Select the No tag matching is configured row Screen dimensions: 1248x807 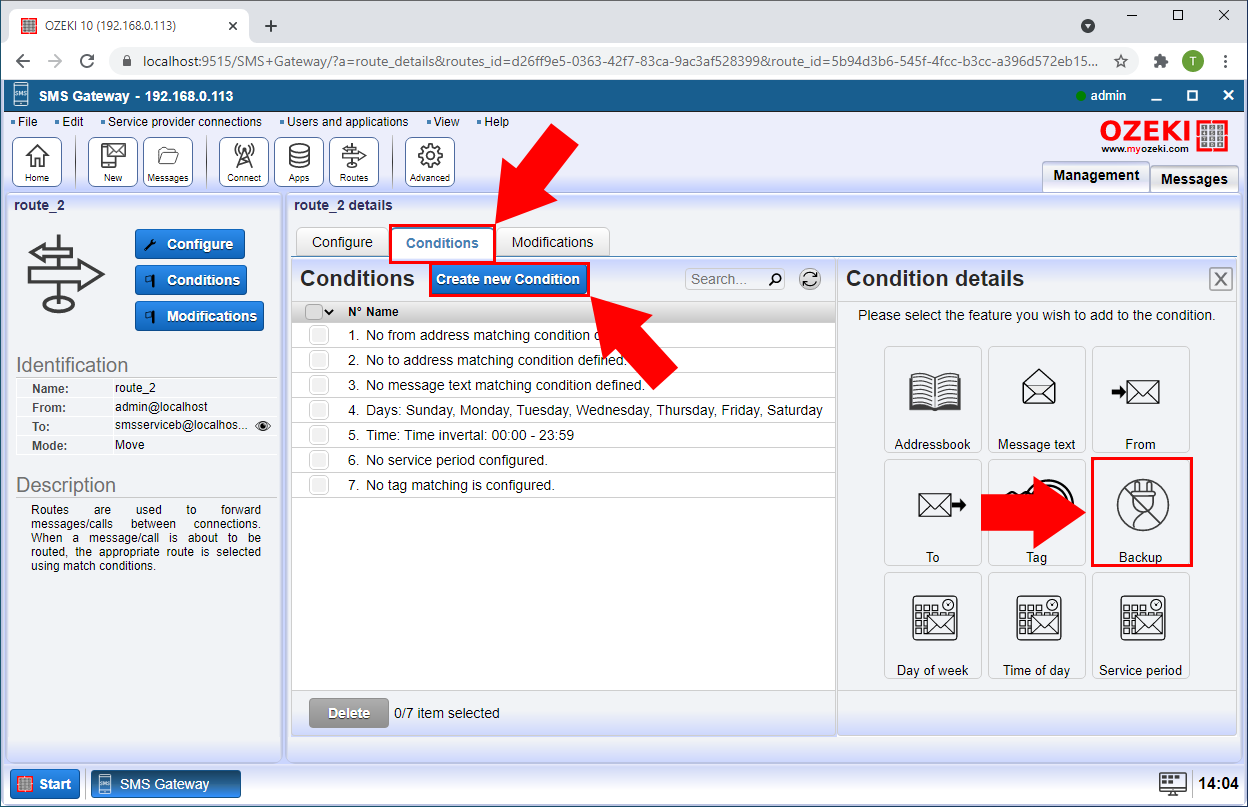click(563, 485)
